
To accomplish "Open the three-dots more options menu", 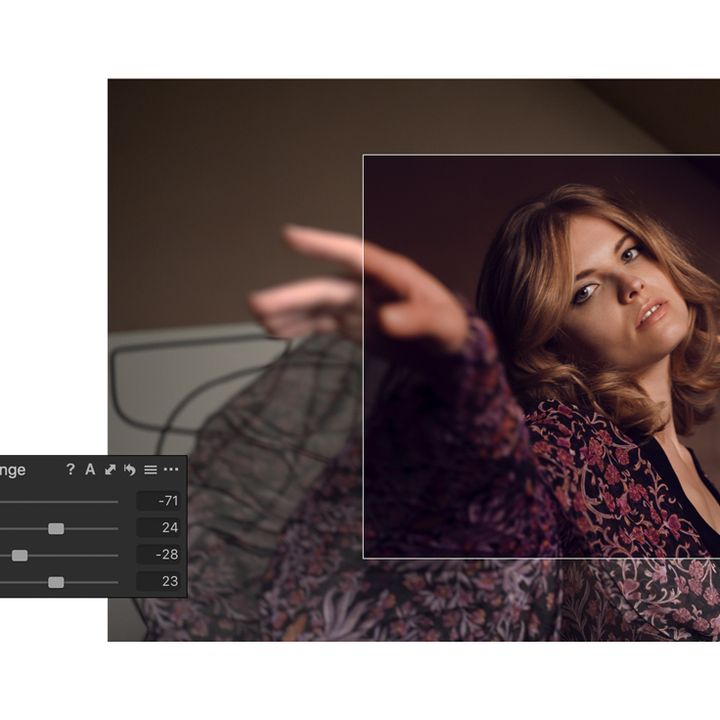I will point(171,469).
